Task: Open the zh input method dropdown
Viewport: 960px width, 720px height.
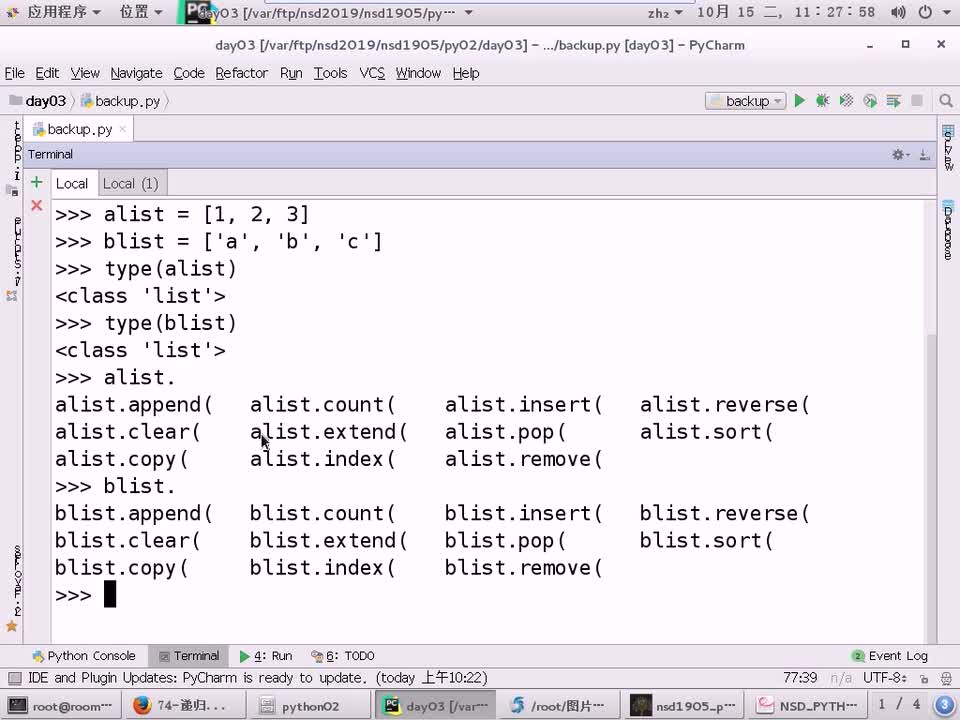Action: (x=665, y=13)
